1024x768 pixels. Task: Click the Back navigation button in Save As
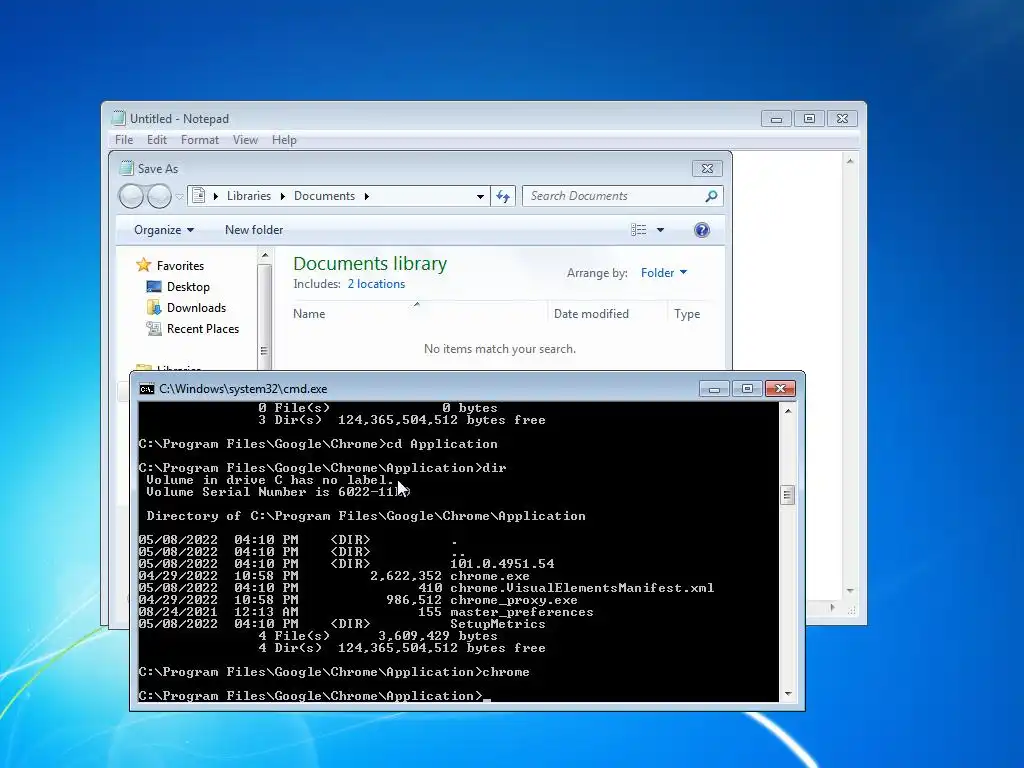pyautogui.click(x=132, y=196)
